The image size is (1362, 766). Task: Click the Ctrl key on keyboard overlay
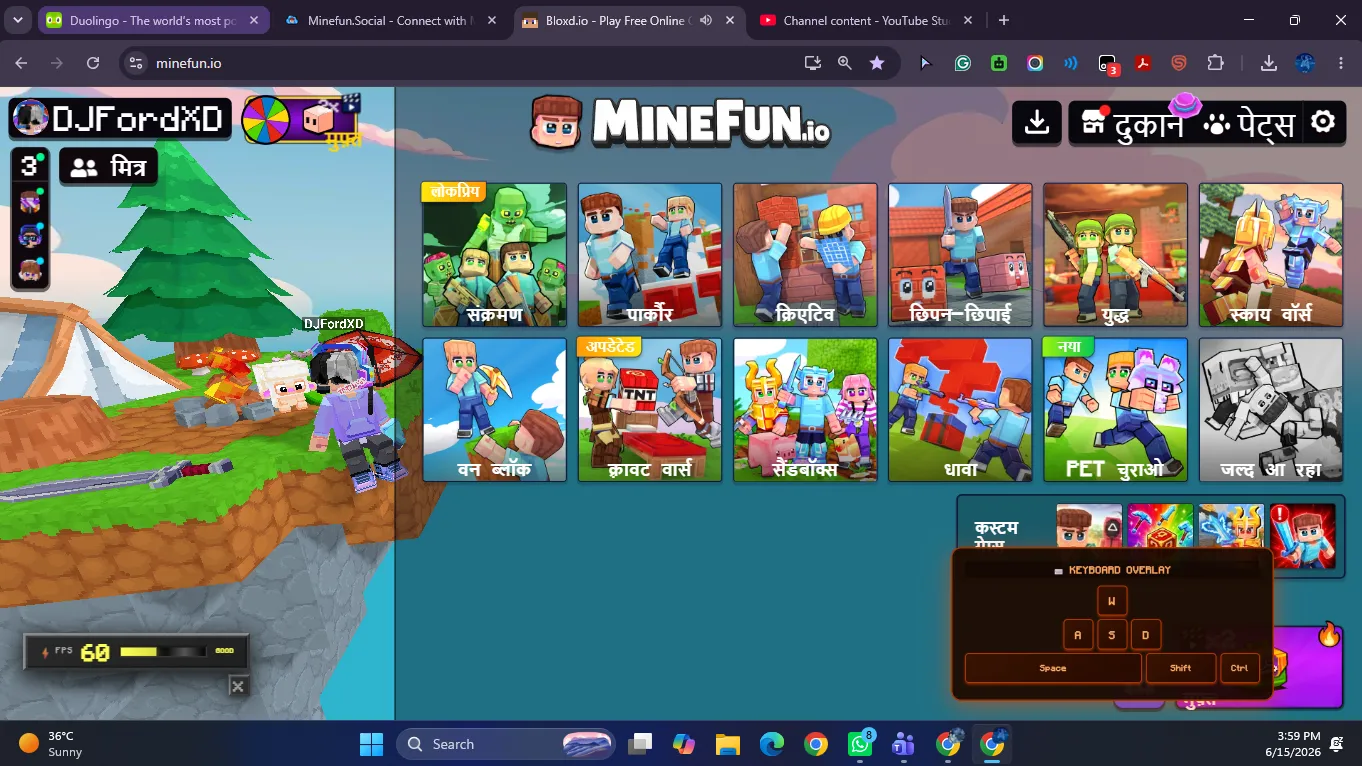click(1240, 668)
